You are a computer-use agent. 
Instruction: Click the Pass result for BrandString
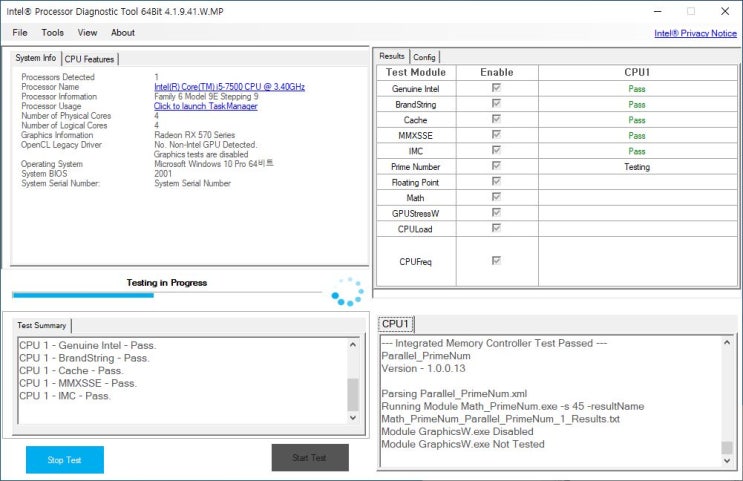pyautogui.click(x=637, y=105)
